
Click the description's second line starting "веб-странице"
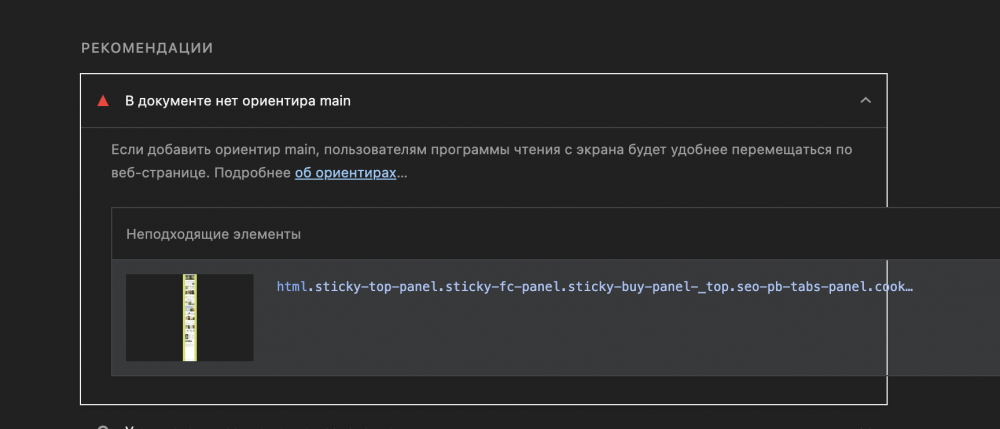click(200, 173)
